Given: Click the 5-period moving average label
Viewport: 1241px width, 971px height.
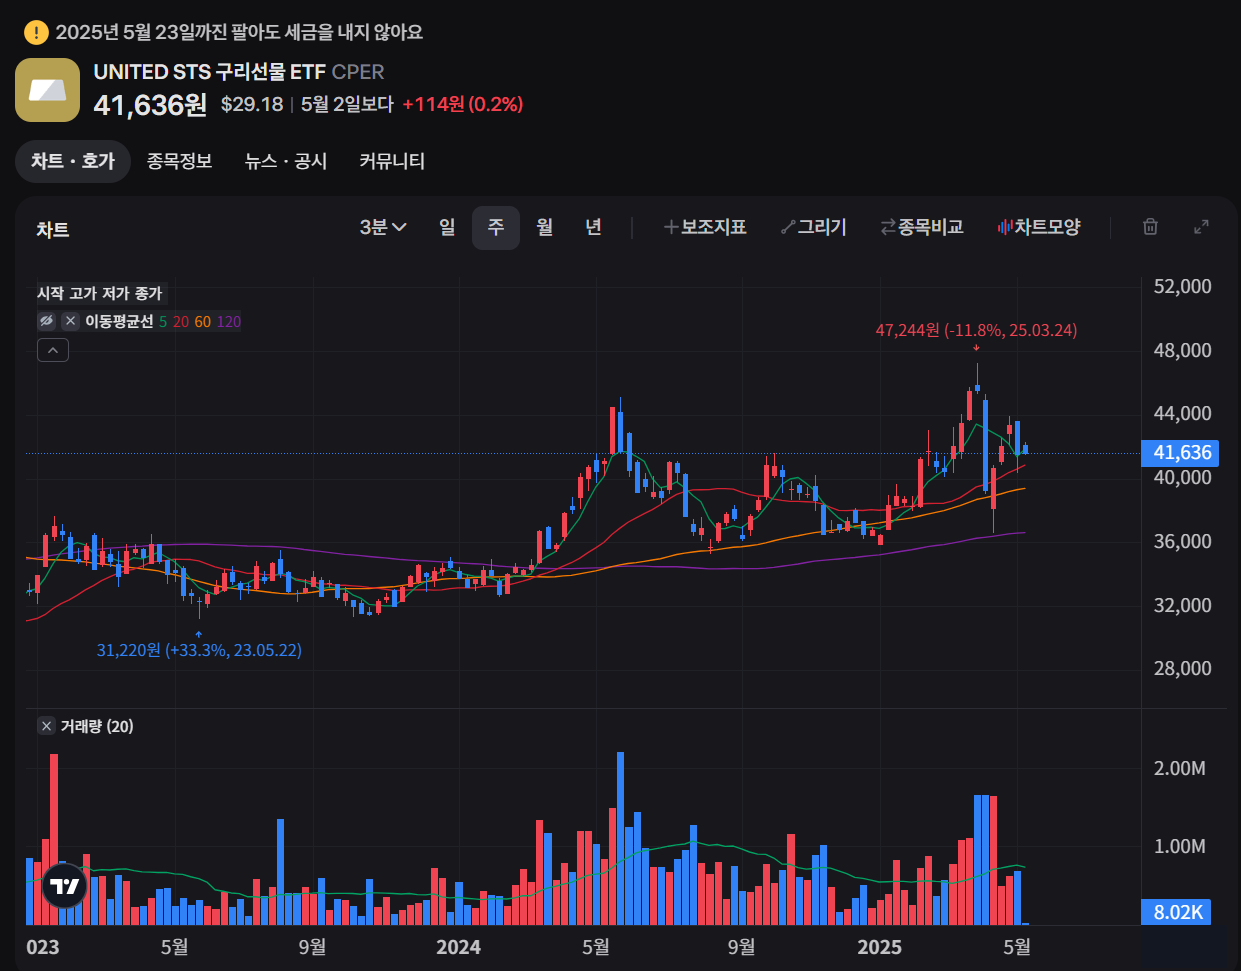Looking at the screenshot, I should click(163, 321).
